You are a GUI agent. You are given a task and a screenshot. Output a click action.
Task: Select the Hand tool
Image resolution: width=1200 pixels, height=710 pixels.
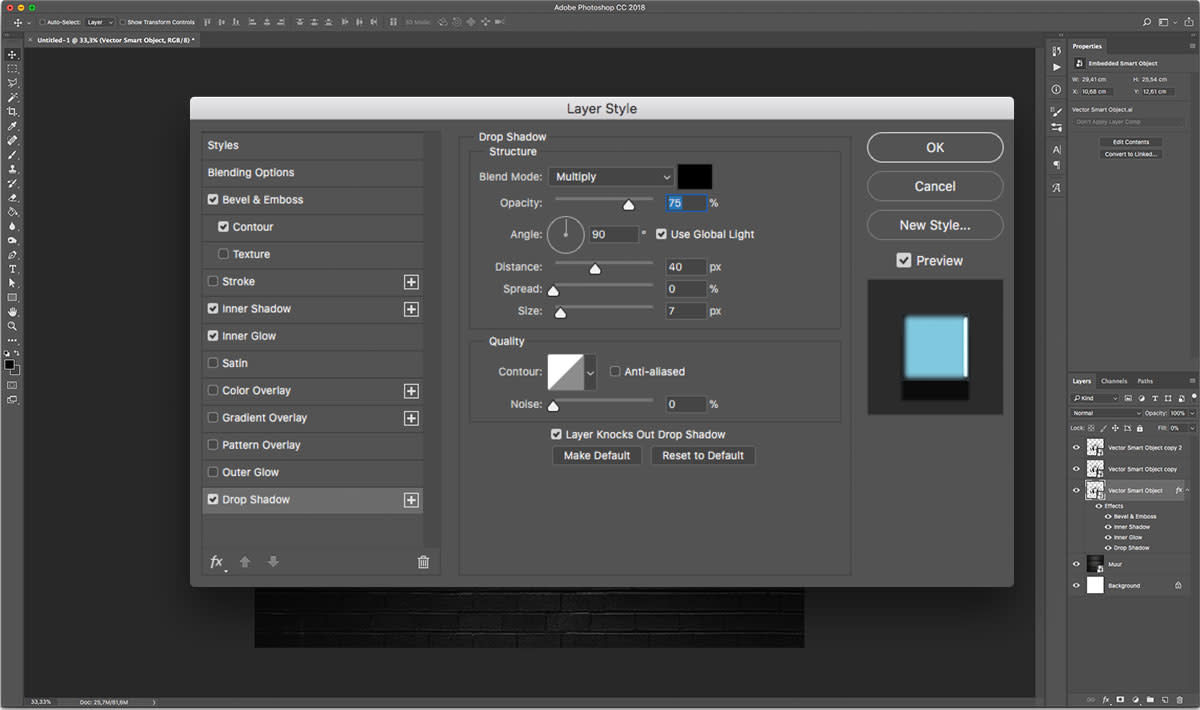point(13,312)
